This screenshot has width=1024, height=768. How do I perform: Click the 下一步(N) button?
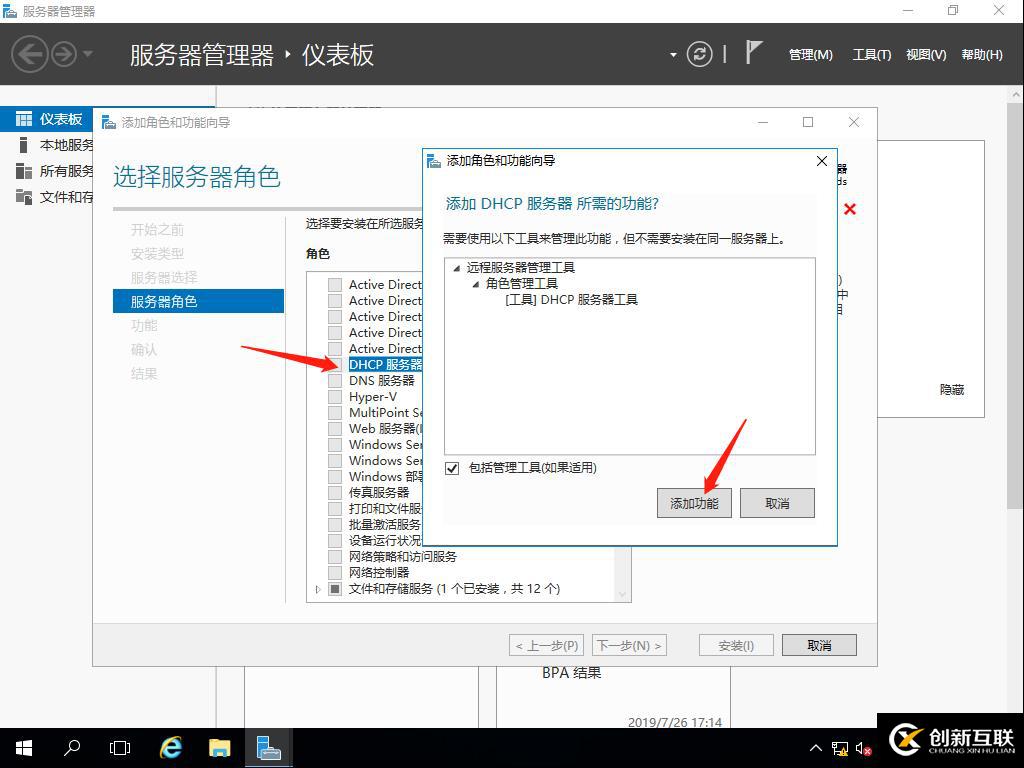[629, 644]
